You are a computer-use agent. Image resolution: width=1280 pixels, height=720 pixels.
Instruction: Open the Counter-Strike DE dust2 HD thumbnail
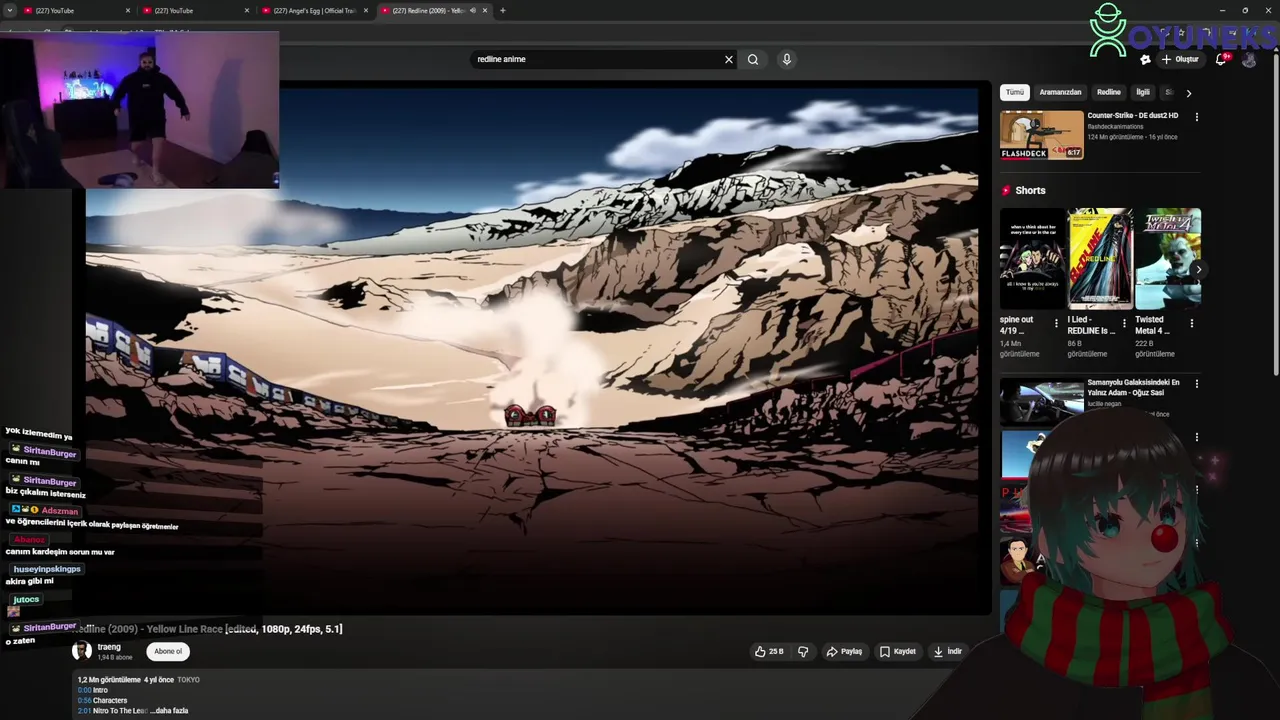pyautogui.click(x=1042, y=134)
